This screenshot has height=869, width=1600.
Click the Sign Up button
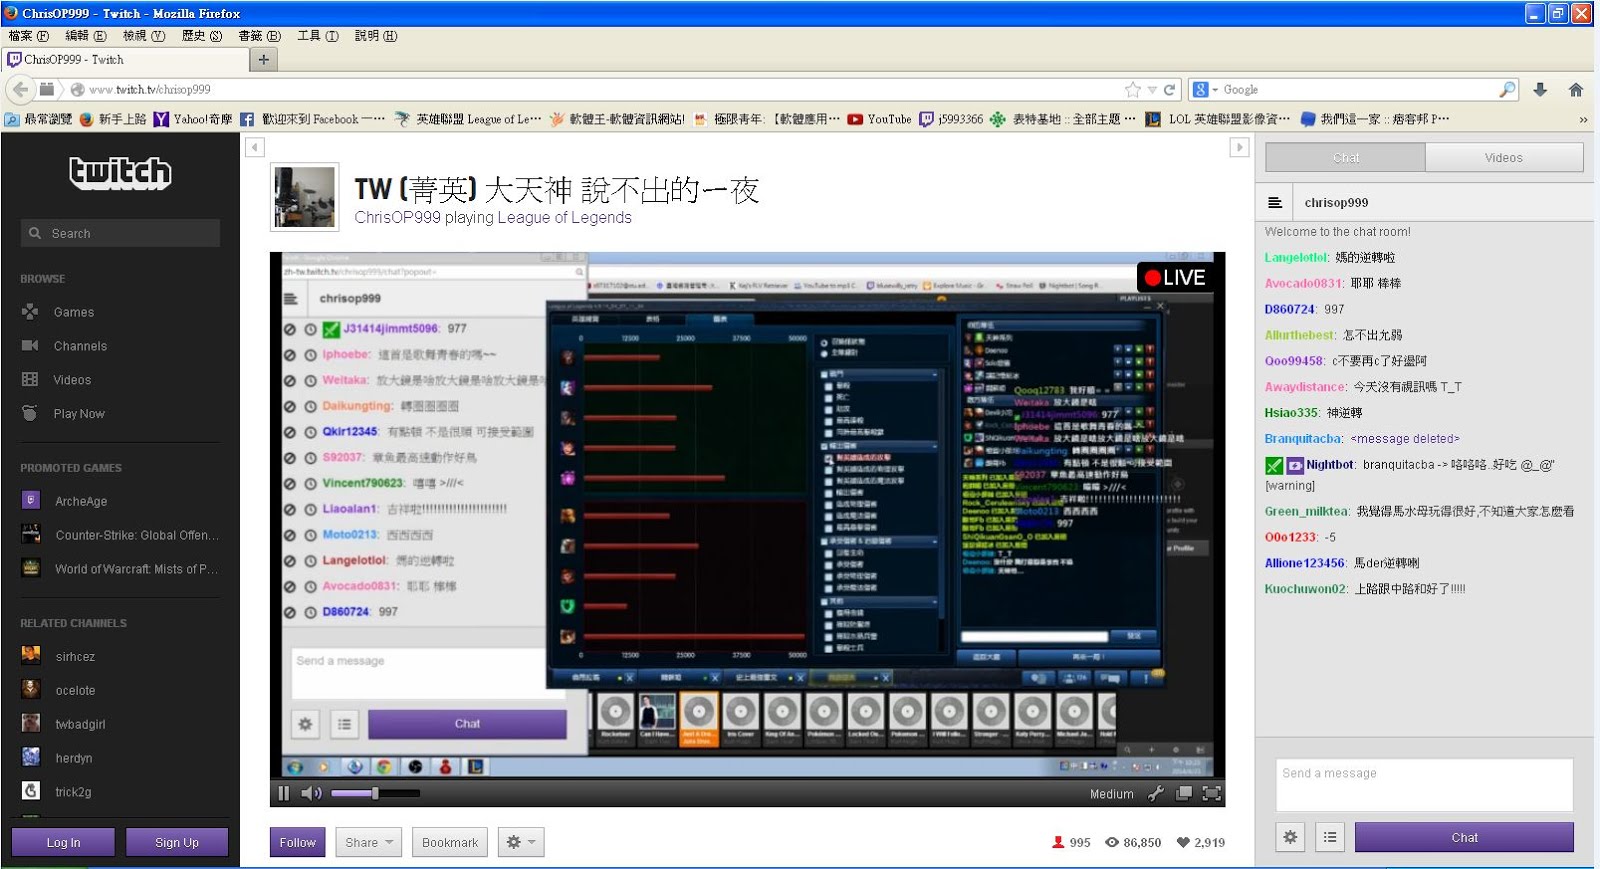coord(177,842)
